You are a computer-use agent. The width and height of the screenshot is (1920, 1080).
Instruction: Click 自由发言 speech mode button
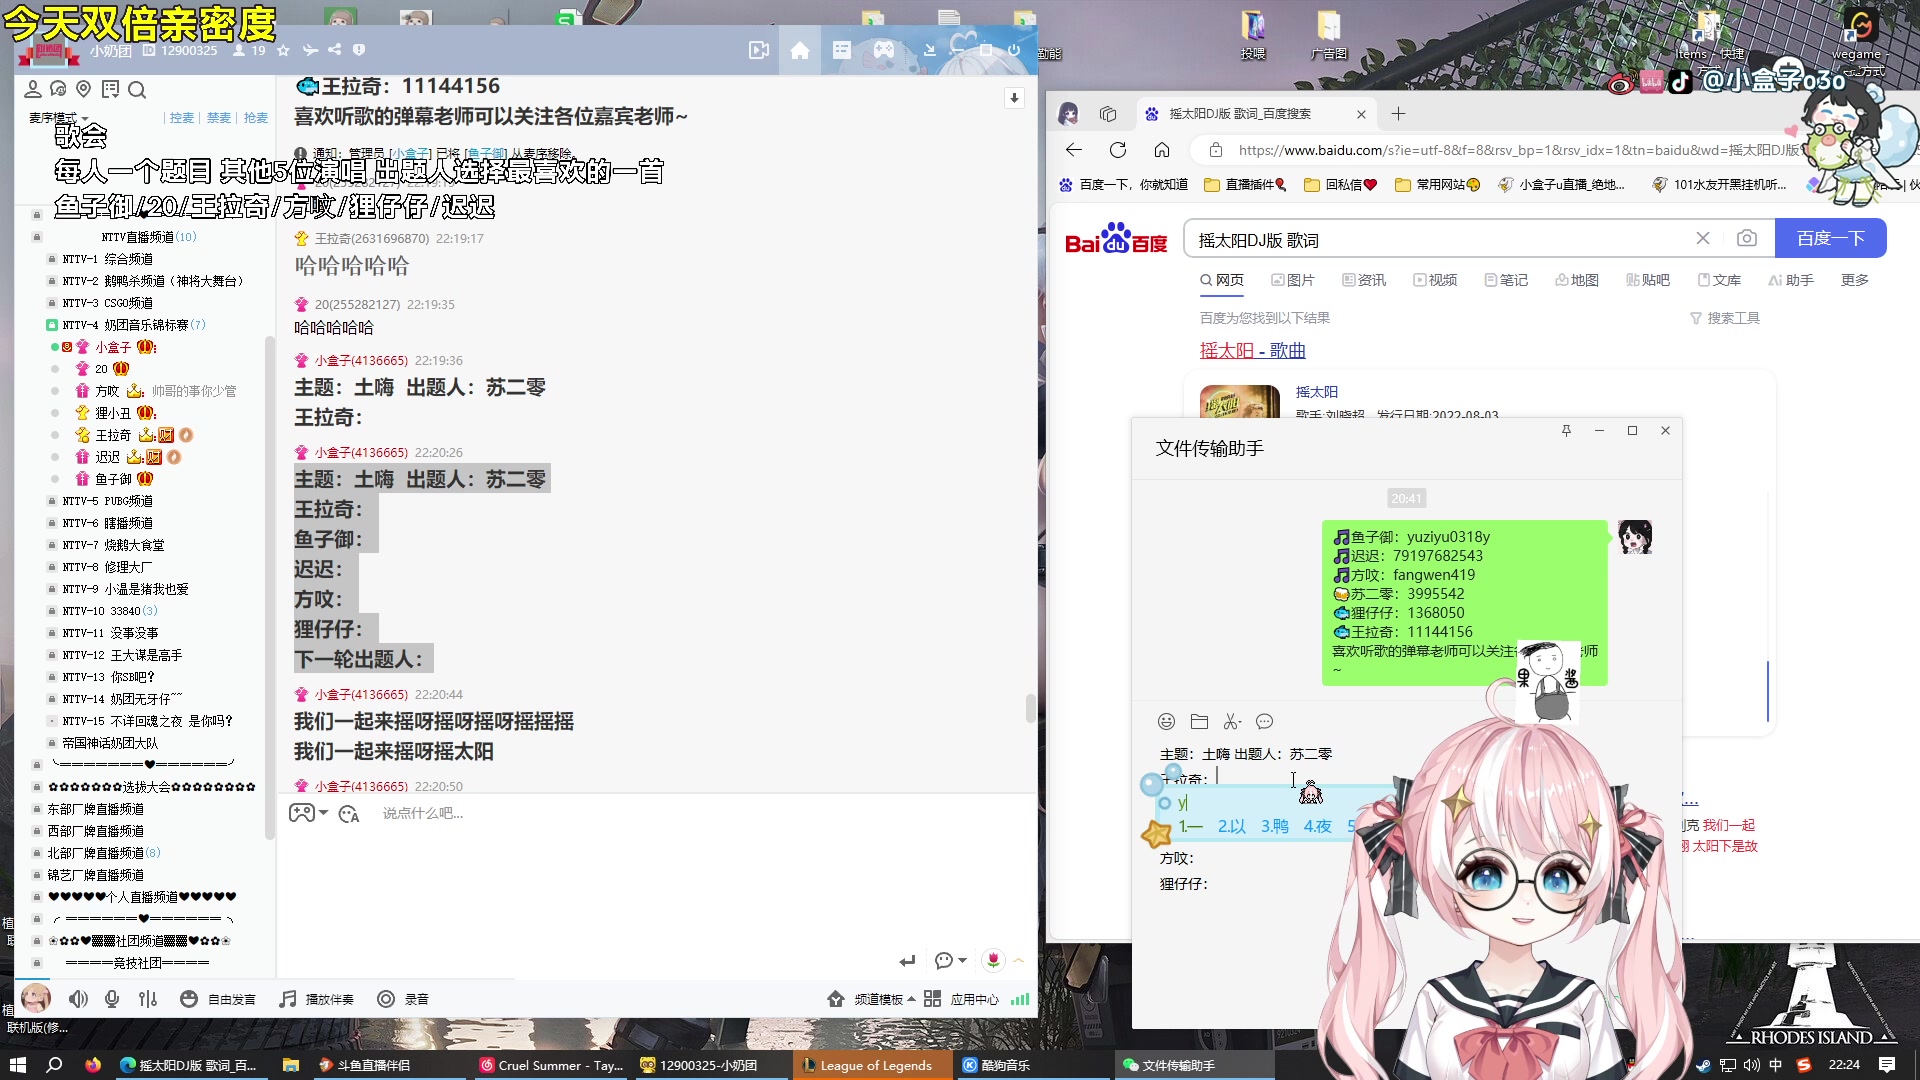point(218,999)
